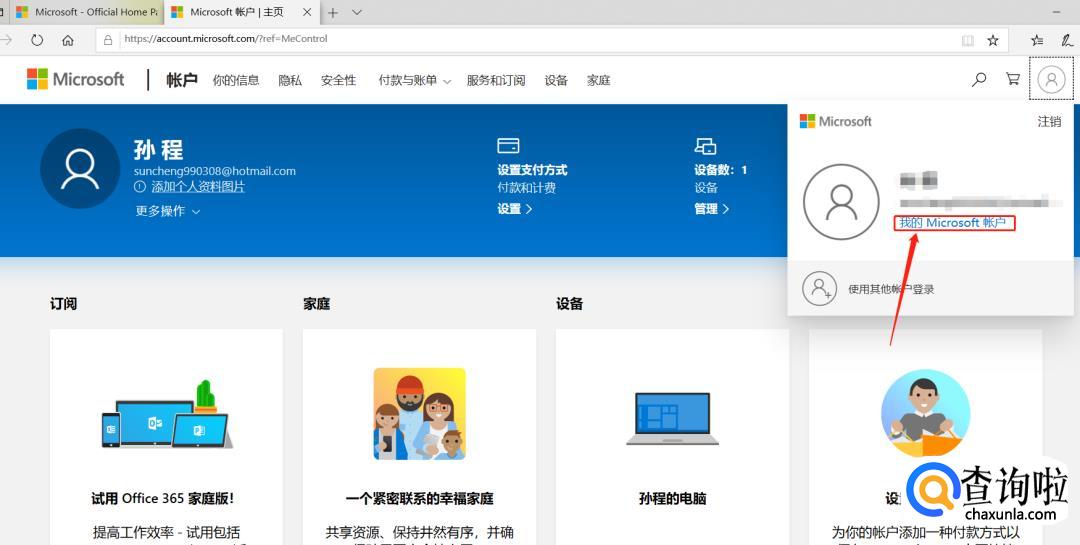Click the laptop illustration card image
Image resolution: width=1080 pixels, height=545 pixels.
672,418
